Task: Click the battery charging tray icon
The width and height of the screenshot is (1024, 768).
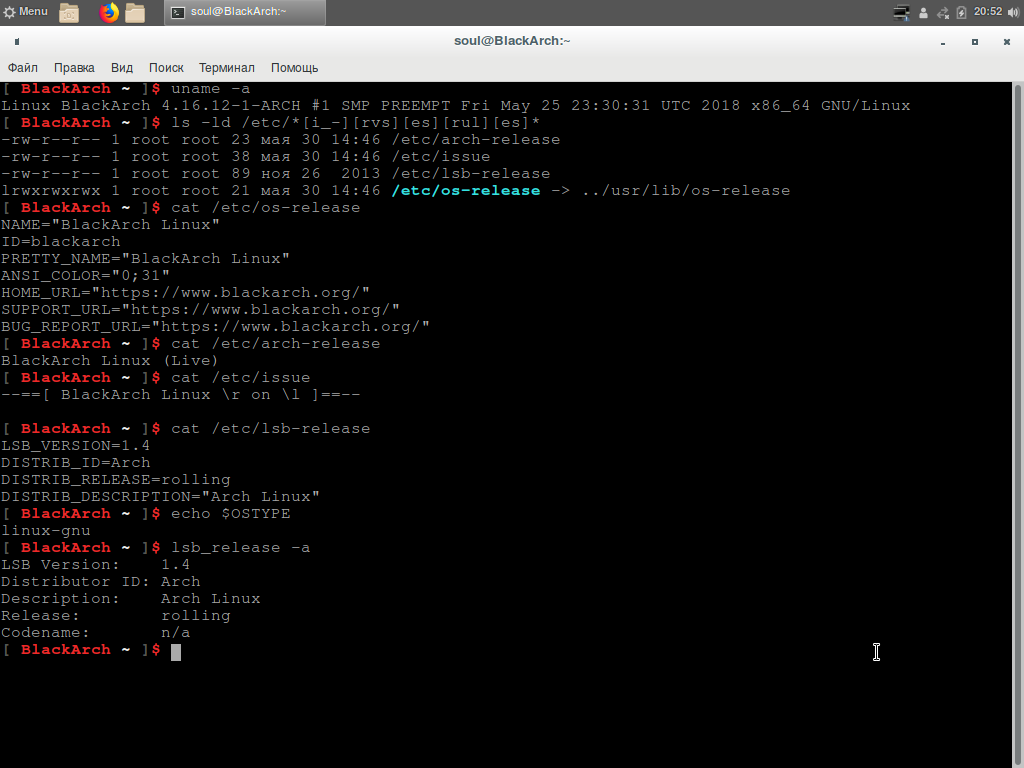Action: [x=961, y=12]
